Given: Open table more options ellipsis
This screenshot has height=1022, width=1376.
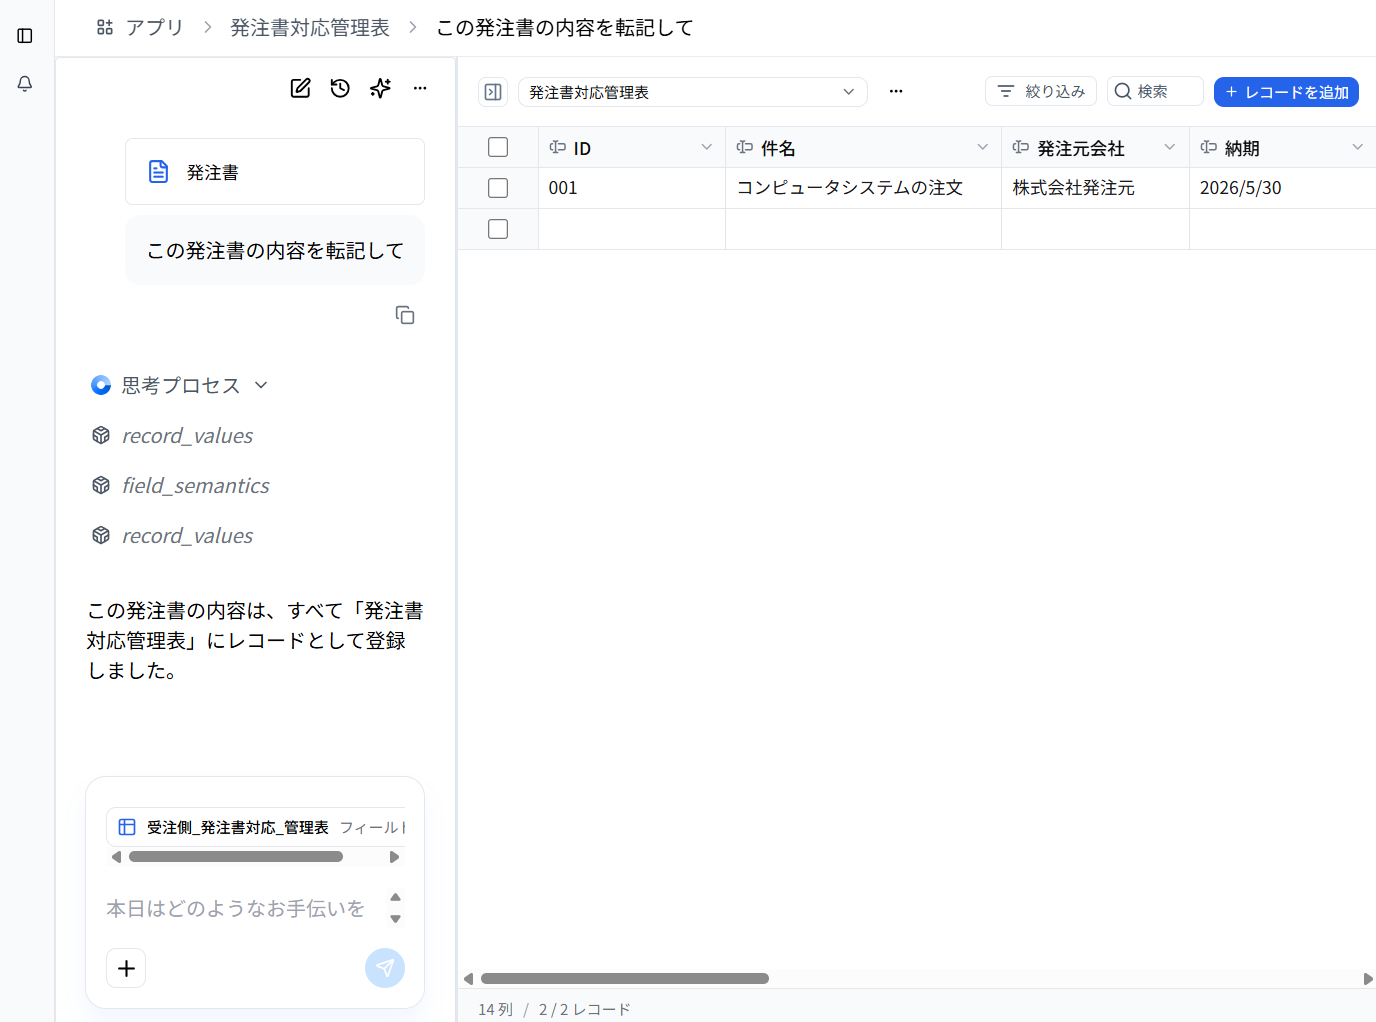Looking at the screenshot, I should 896,91.
